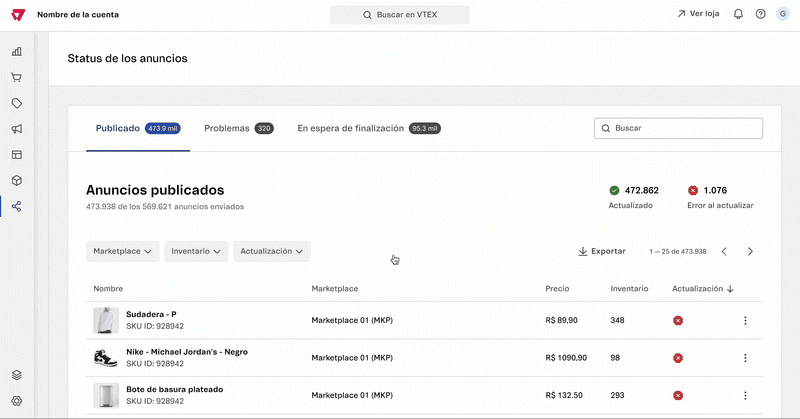The width and height of the screenshot is (800, 419).
Task: Select the En espera de finalización tab
Action: coord(368,129)
